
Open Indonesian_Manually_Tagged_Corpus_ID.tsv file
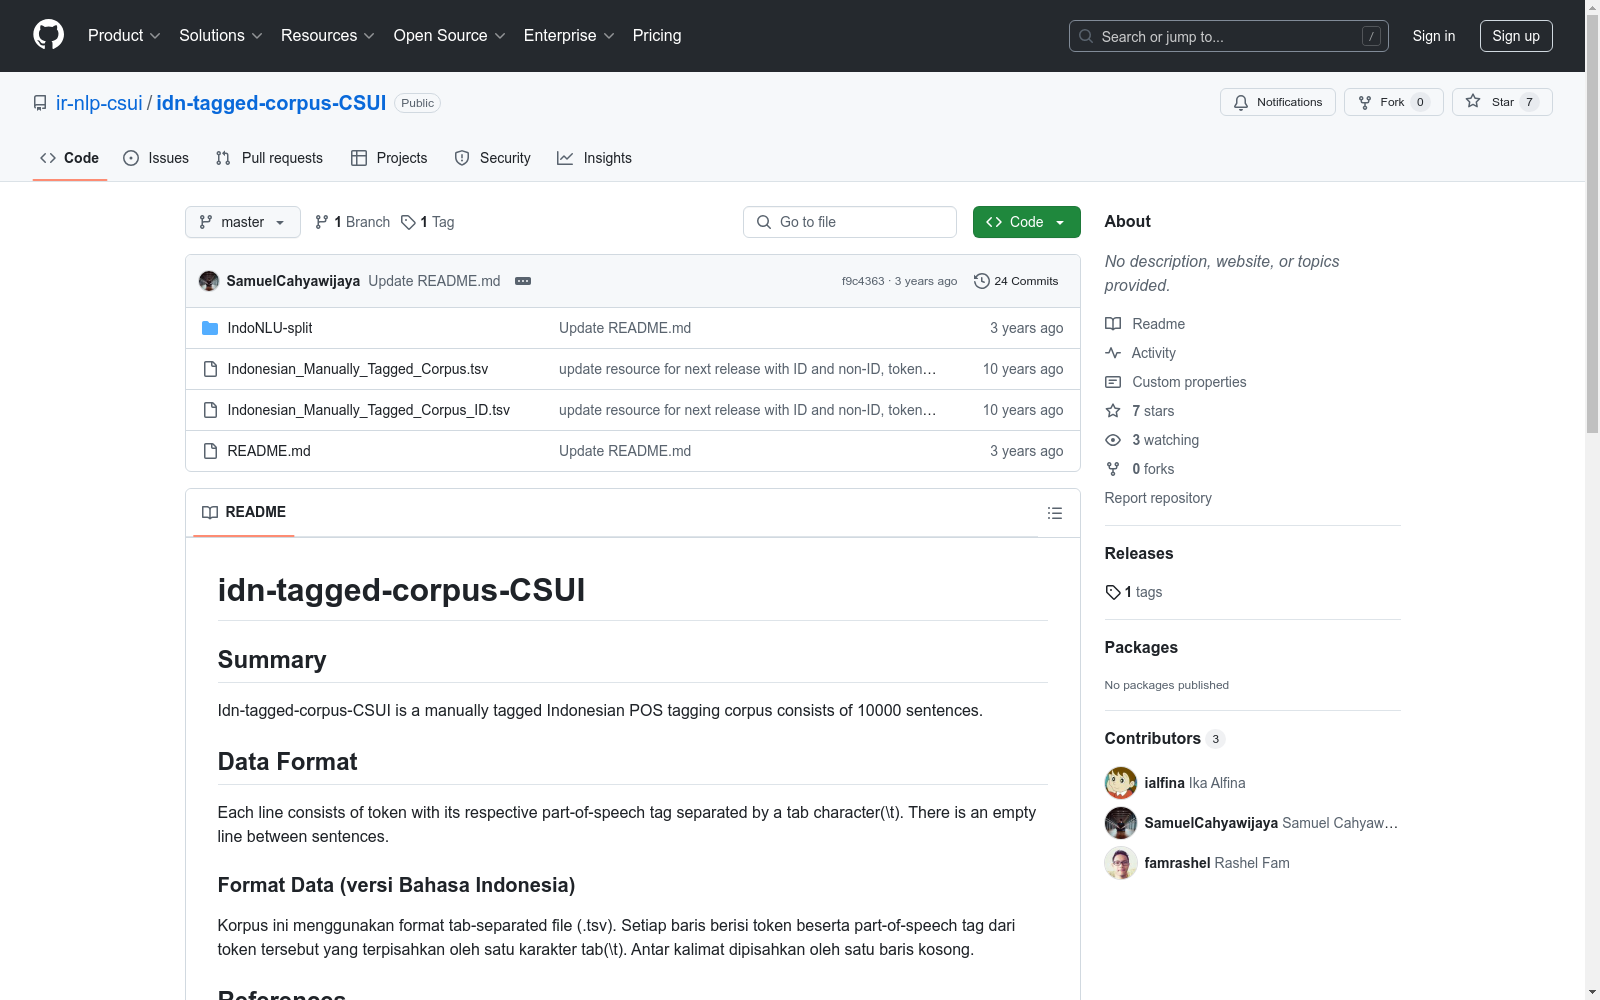tap(369, 410)
